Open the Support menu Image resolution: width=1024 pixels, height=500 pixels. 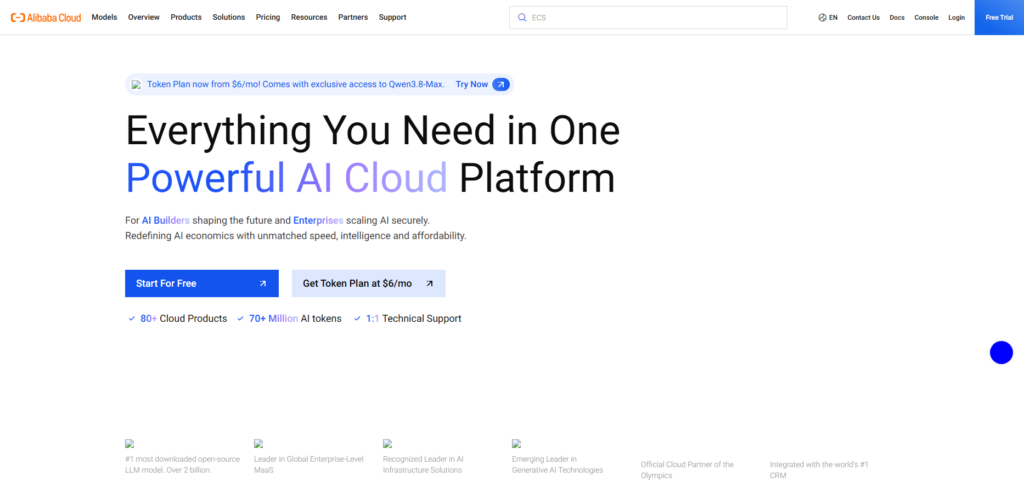coord(392,18)
